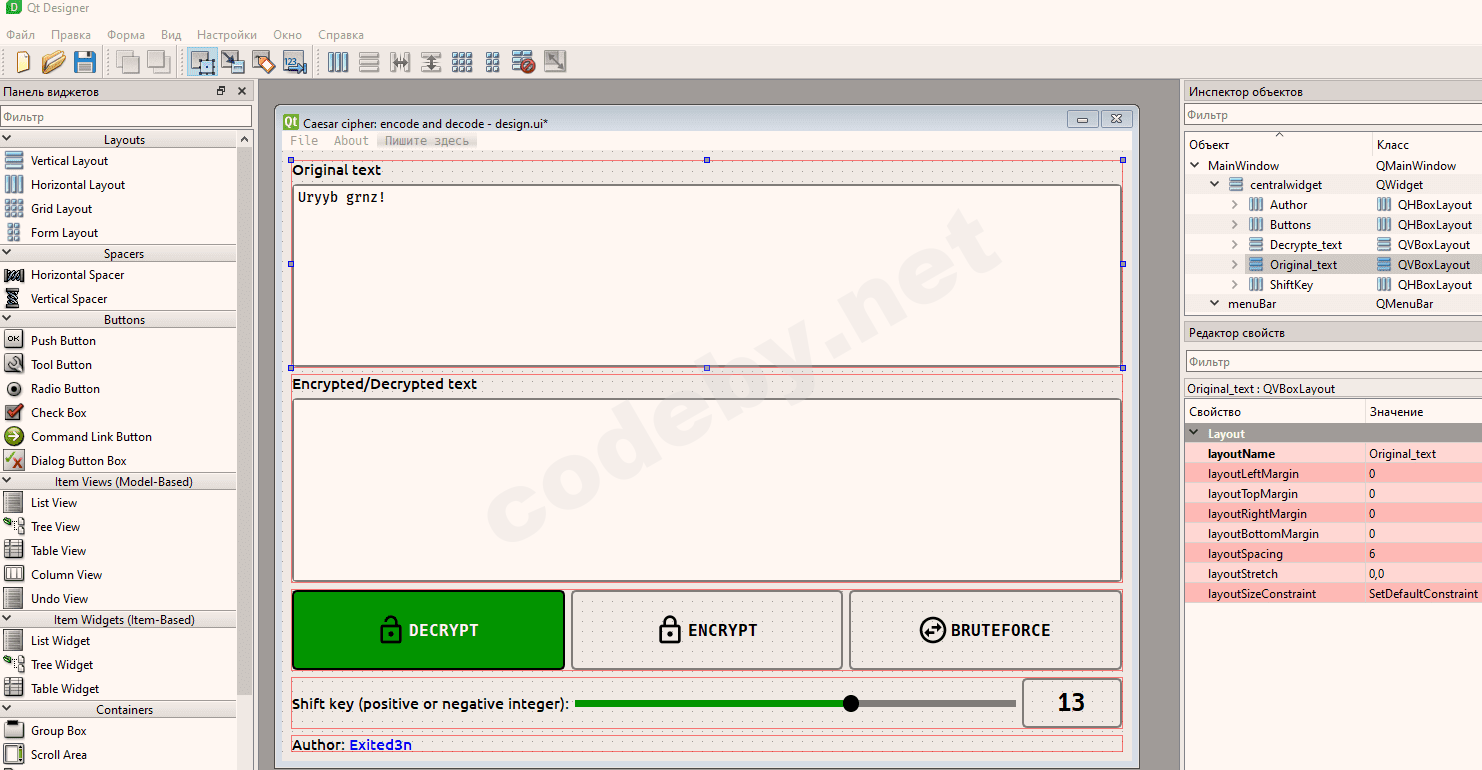
Task: Close the widget panel (Панель виджетов)
Action: click(242, 91)
